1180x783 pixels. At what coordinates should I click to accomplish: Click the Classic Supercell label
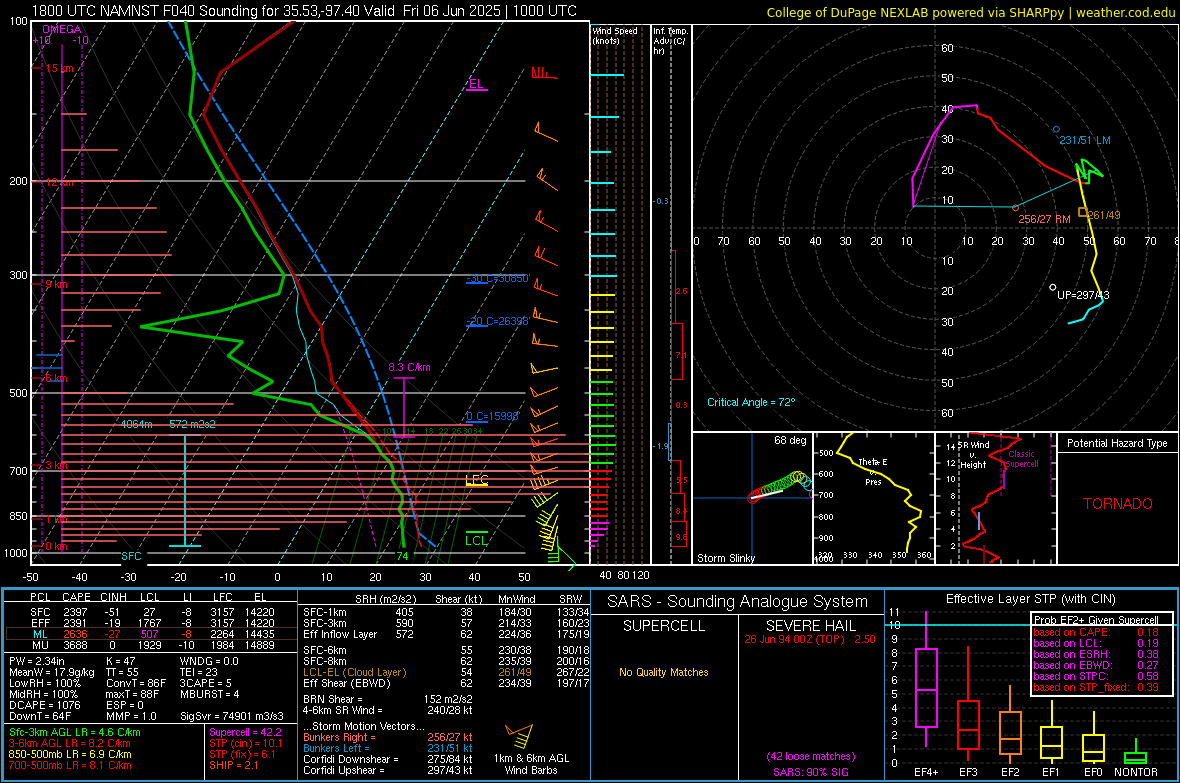(1021, 459)
